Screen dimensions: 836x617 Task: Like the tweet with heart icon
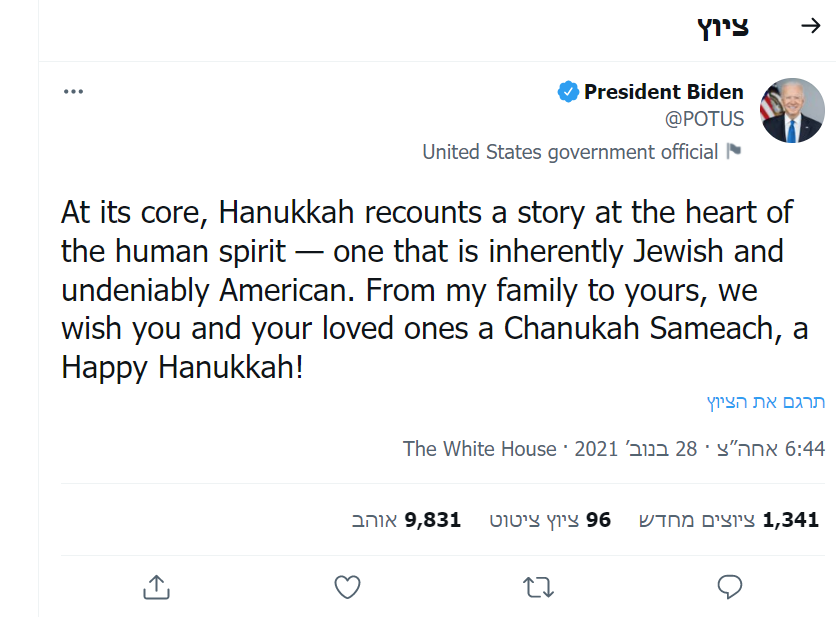coord(347,587)
